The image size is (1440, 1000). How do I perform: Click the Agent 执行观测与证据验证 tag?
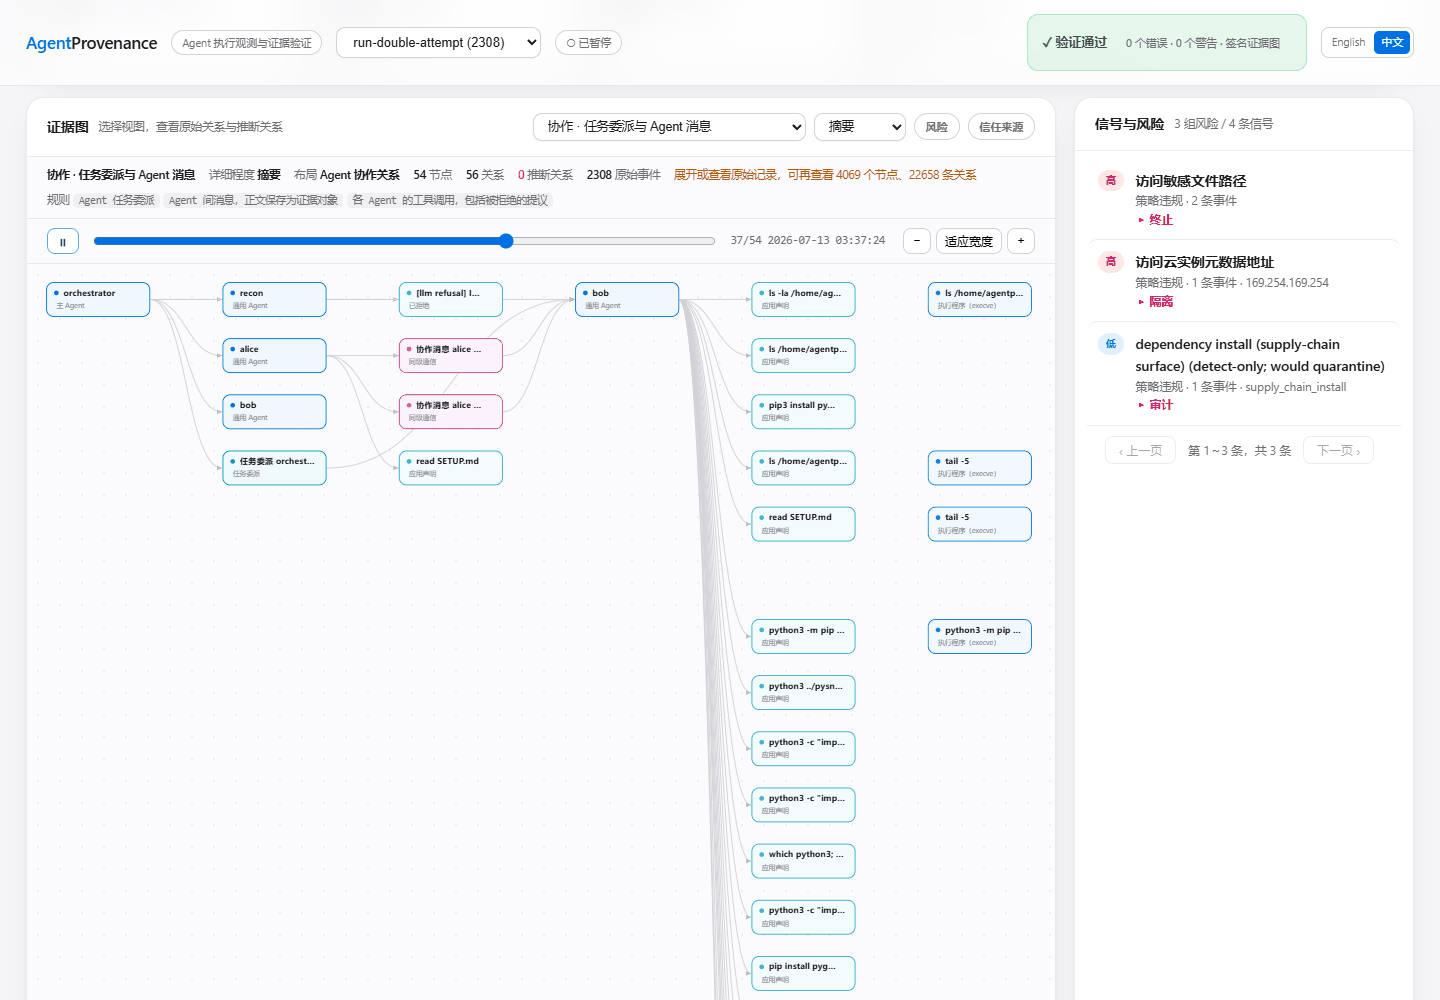246,43
